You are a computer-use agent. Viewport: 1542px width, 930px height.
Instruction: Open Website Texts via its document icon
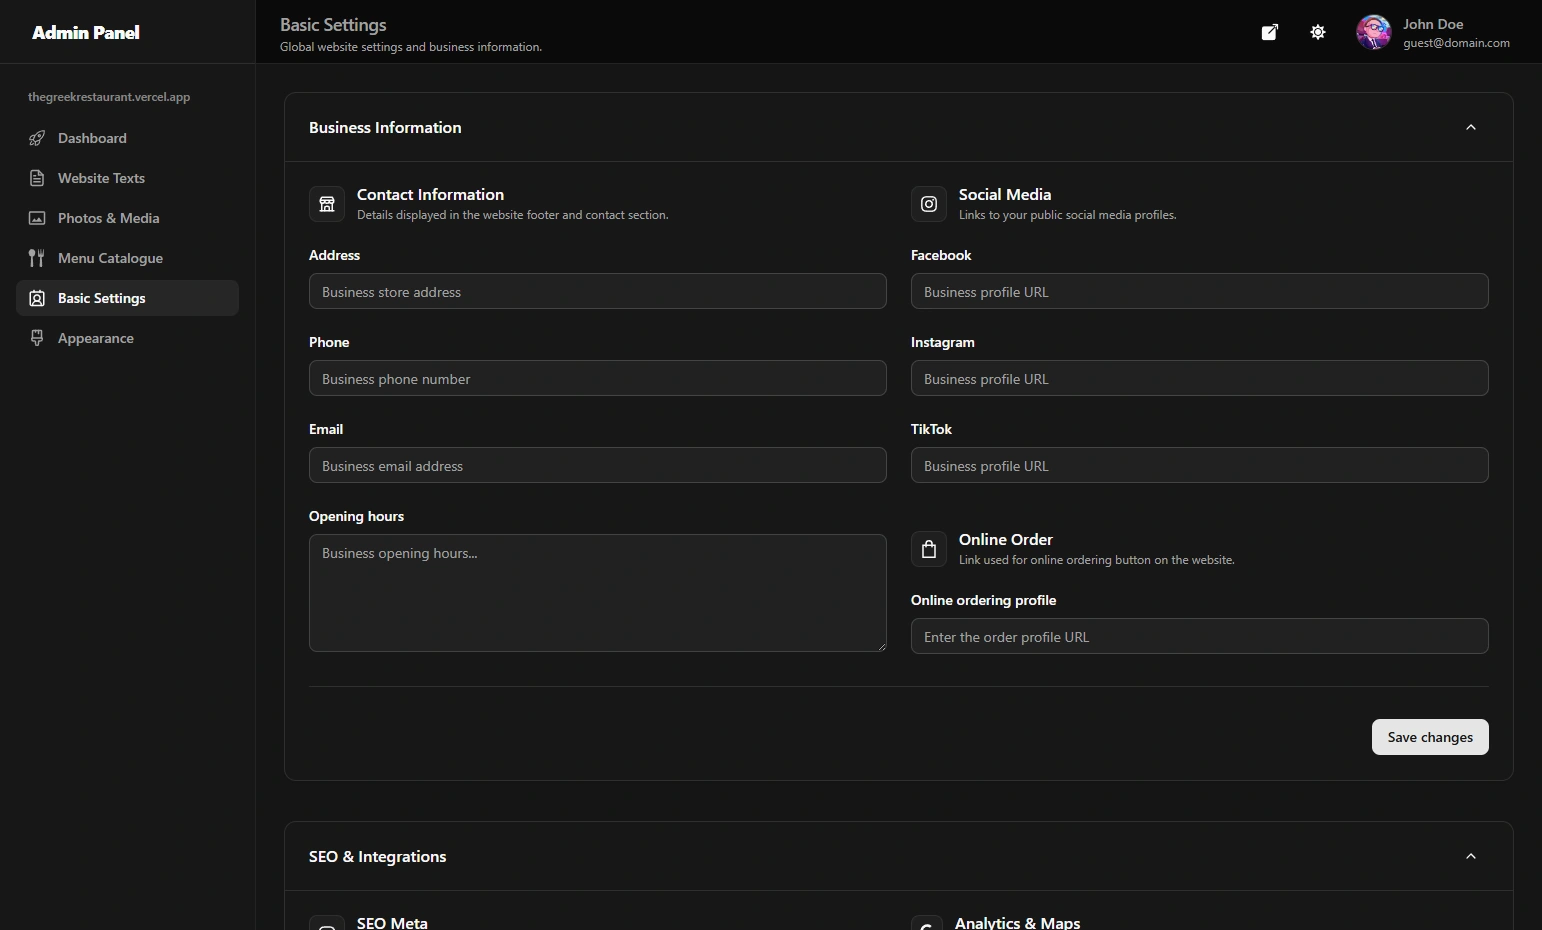click(x=37, y=178)
